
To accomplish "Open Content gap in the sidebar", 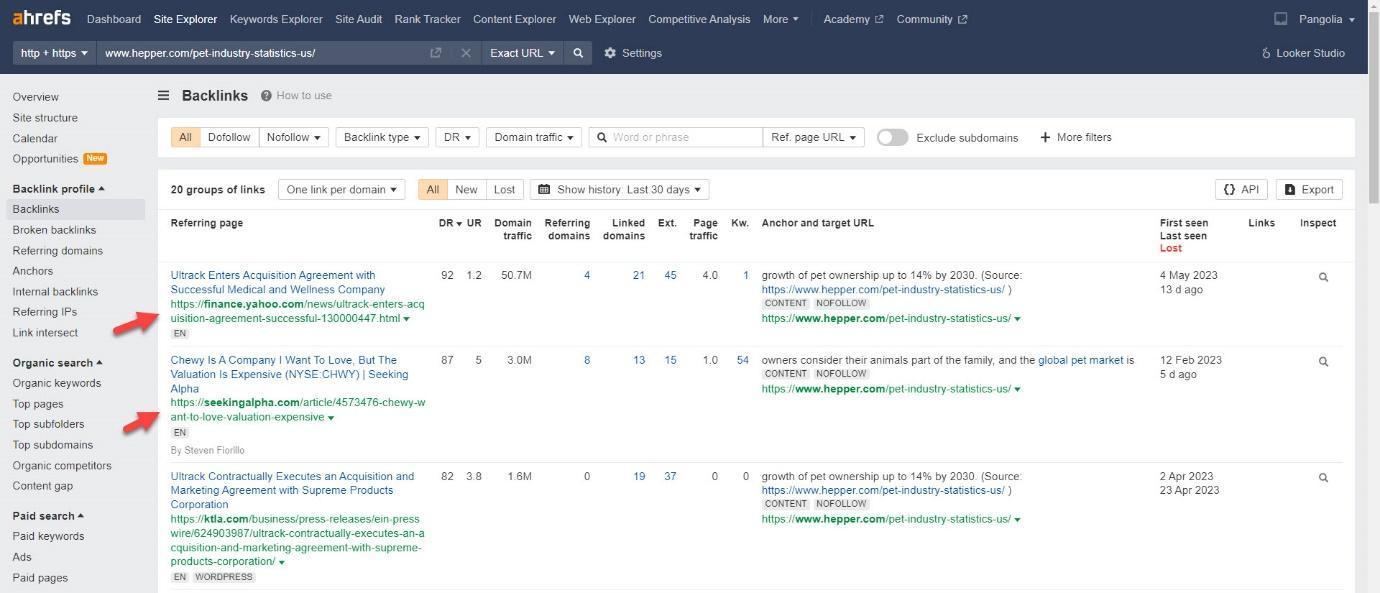I will (x=43, y=486).
